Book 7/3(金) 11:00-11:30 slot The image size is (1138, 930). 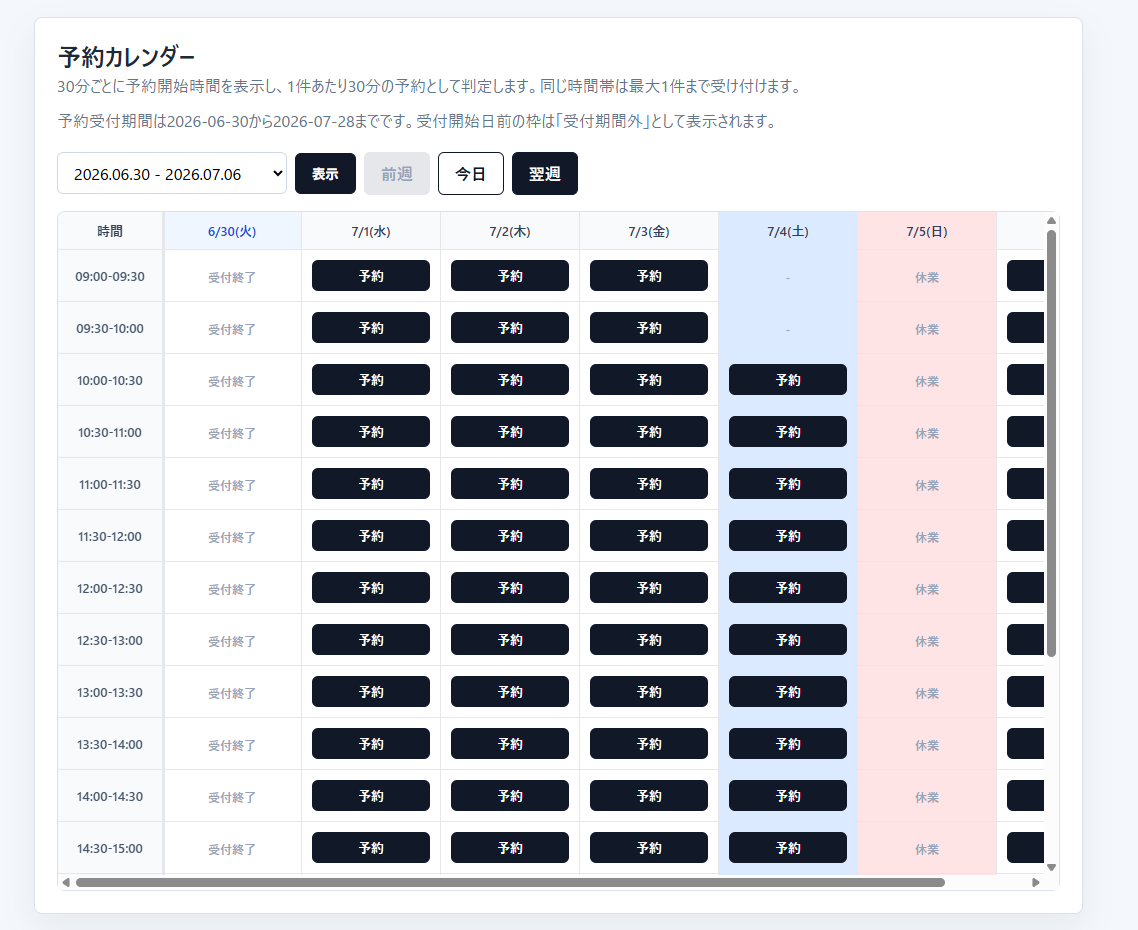pyautogui.click(x=649, y=484)
